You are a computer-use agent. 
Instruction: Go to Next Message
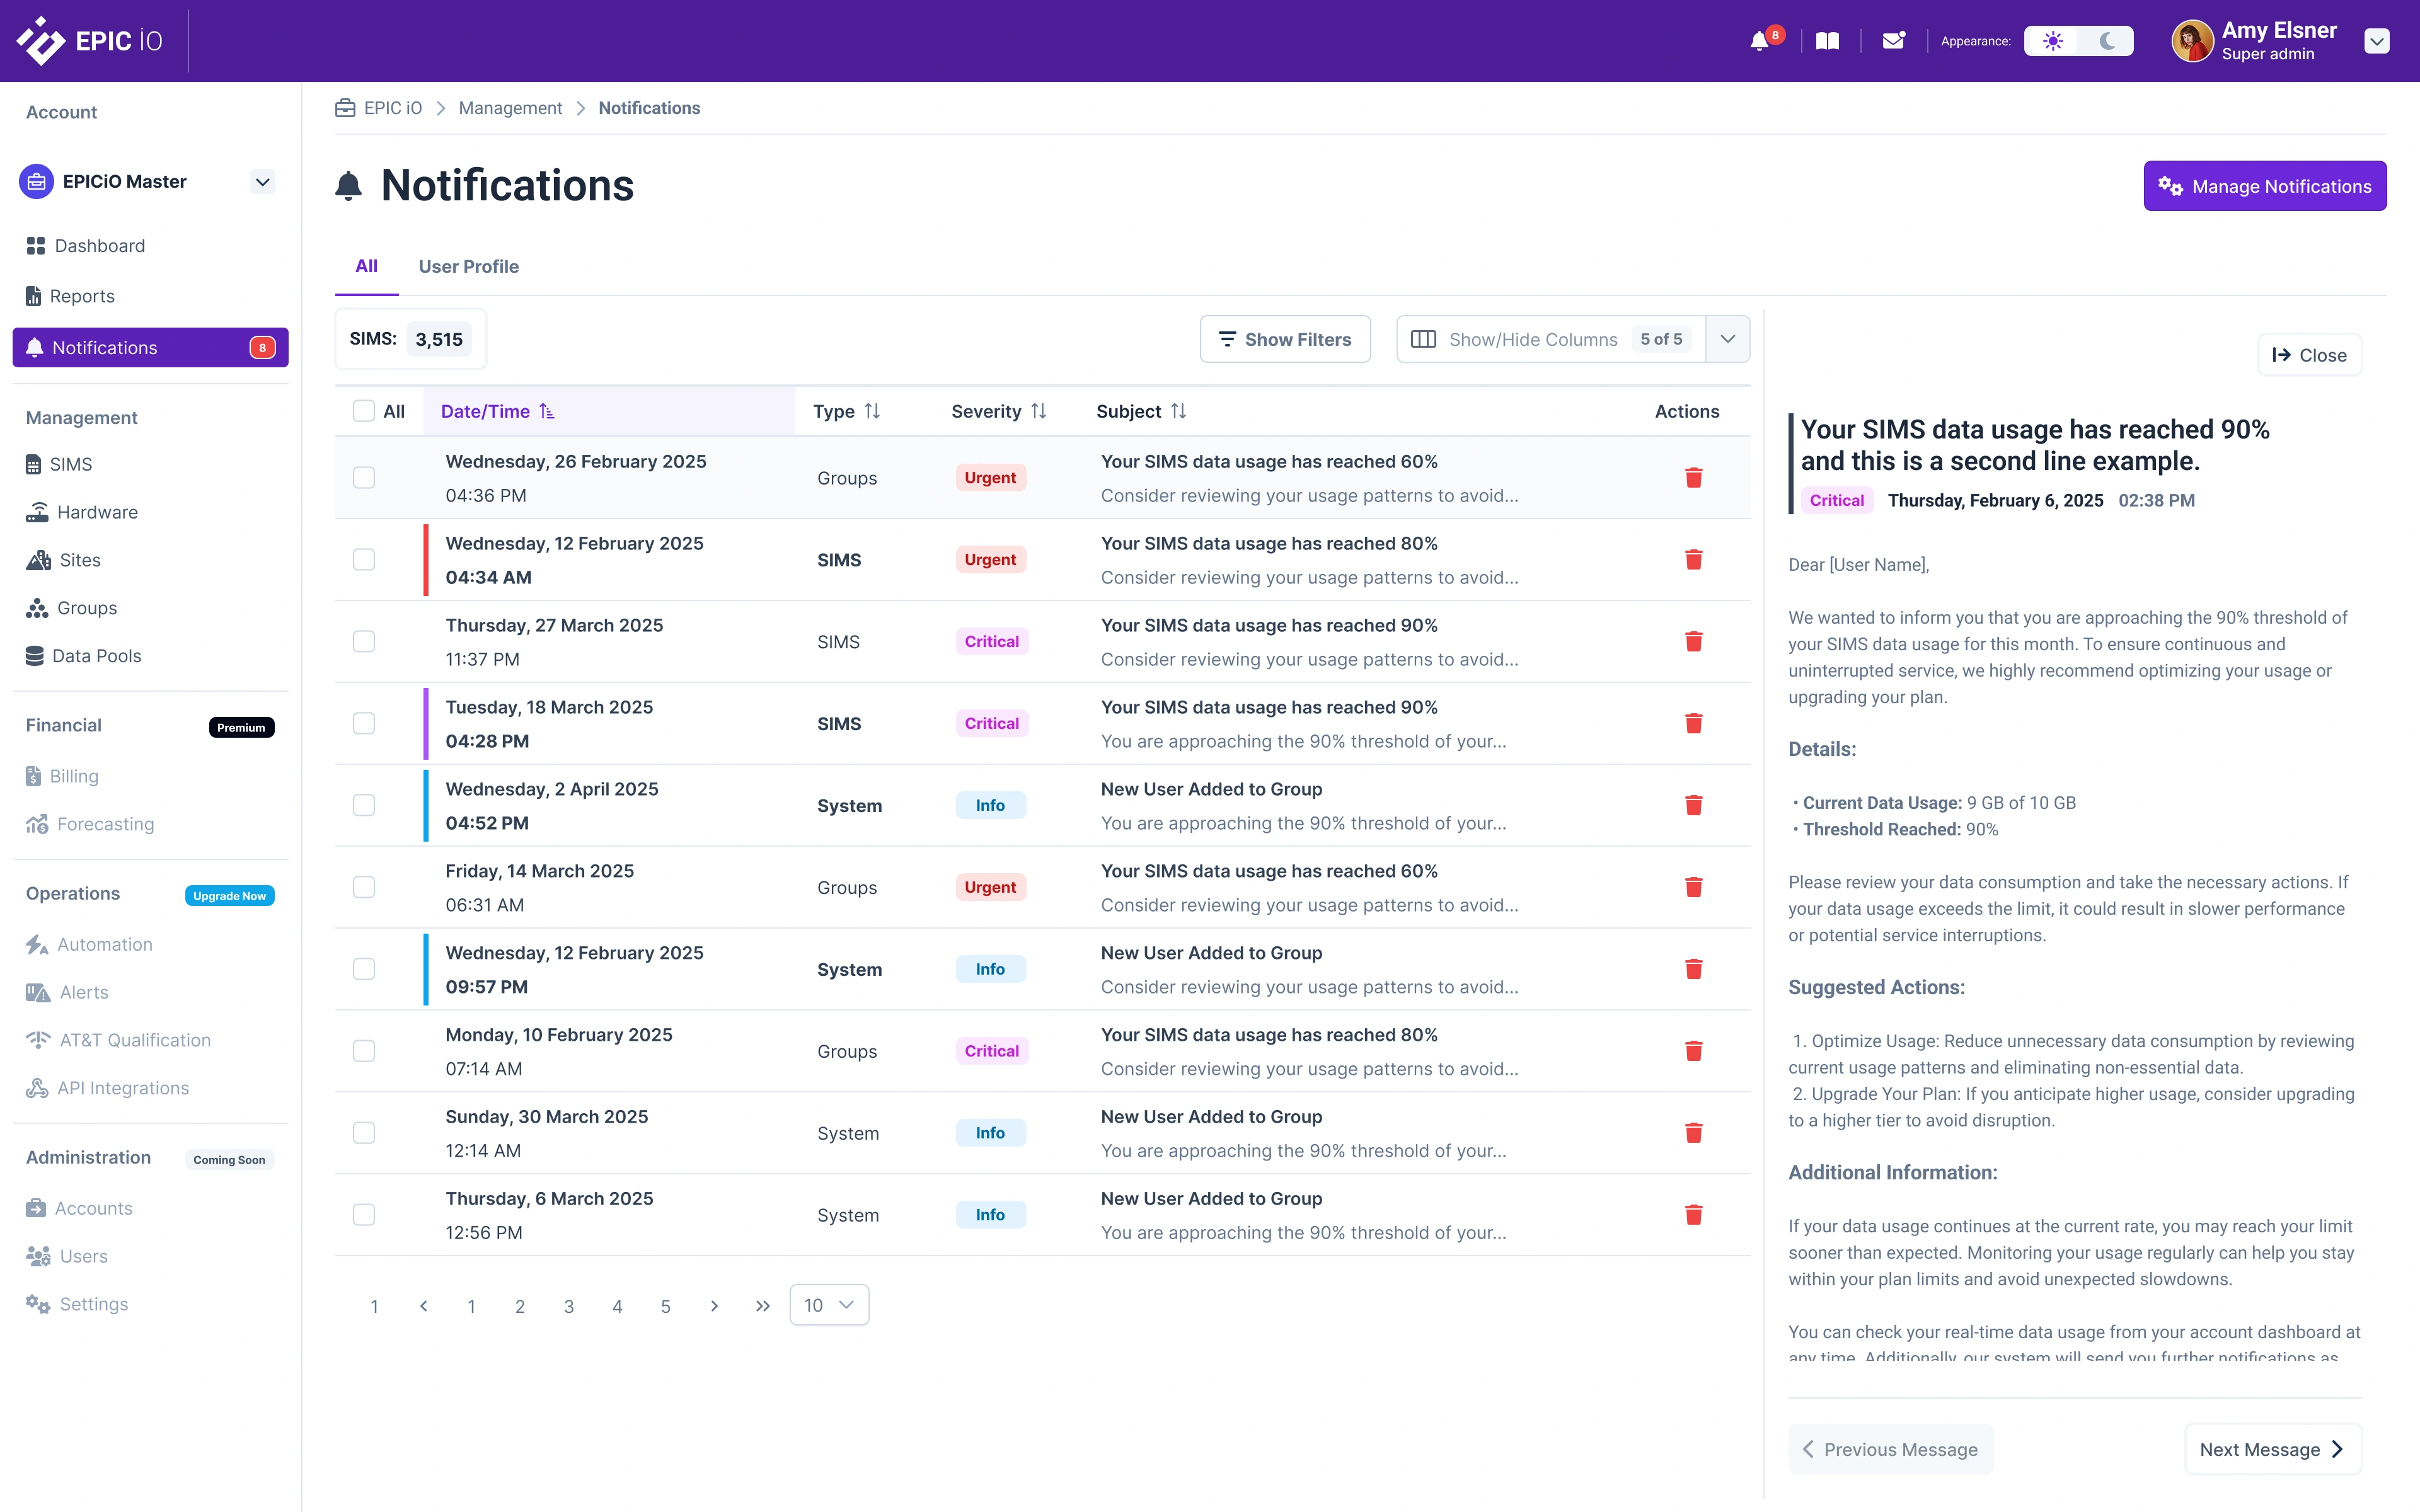coord(2272,1449)
